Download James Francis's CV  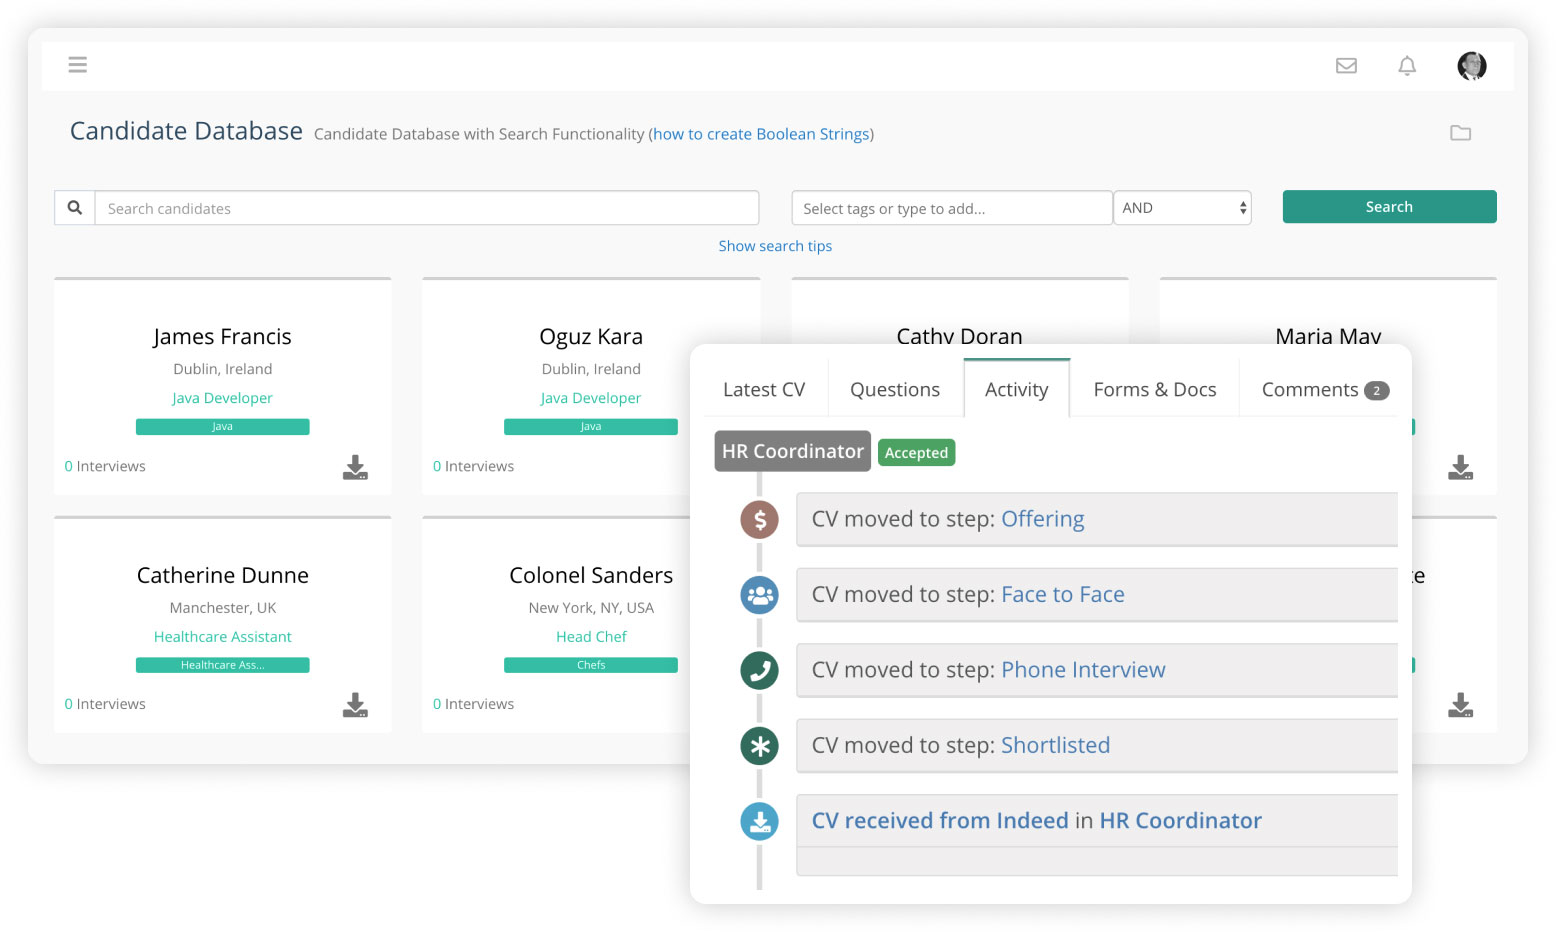(x=355, y=467)
